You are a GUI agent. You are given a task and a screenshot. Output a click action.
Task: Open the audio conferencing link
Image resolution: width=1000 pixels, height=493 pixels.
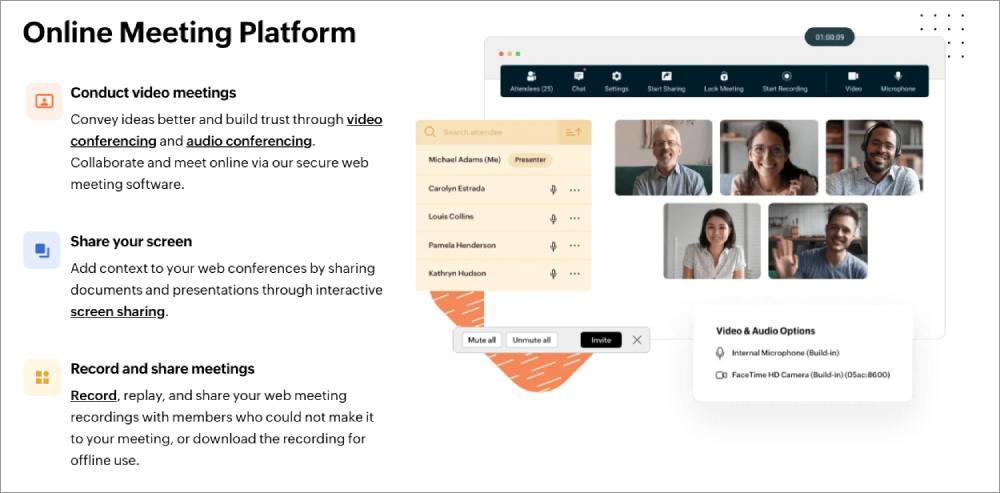pos(249,141)
